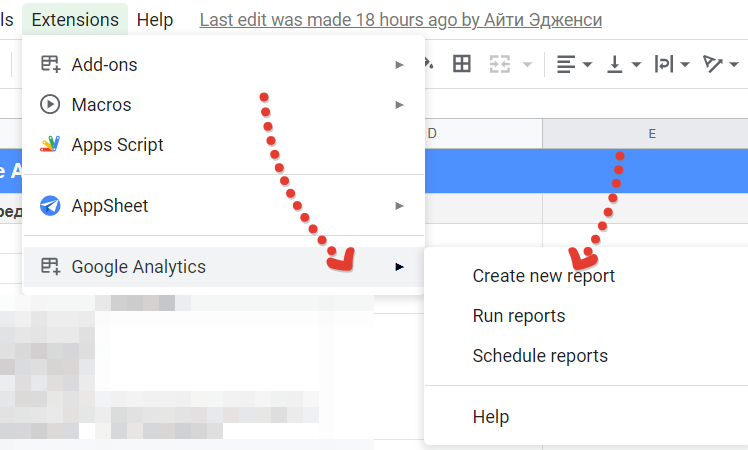Select Add-ons menu entry
This screenshot has width=748, height=450.
[223, 64]
